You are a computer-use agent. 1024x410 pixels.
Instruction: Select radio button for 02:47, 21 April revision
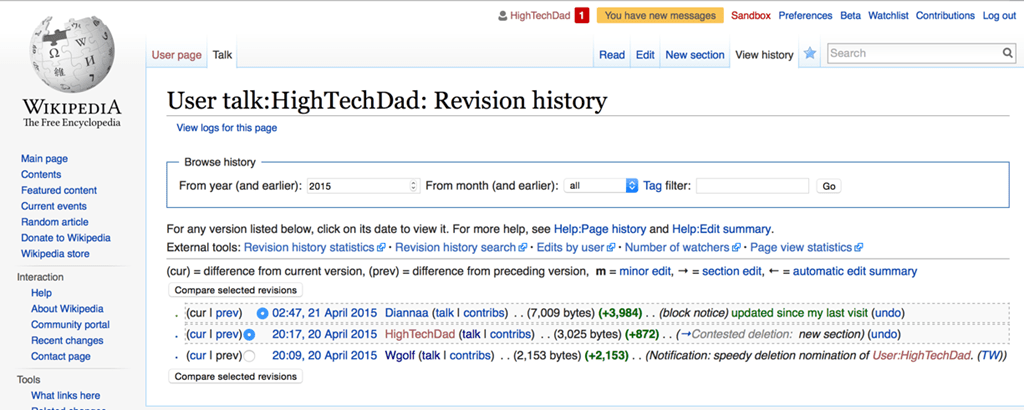(x=263, y=313)
